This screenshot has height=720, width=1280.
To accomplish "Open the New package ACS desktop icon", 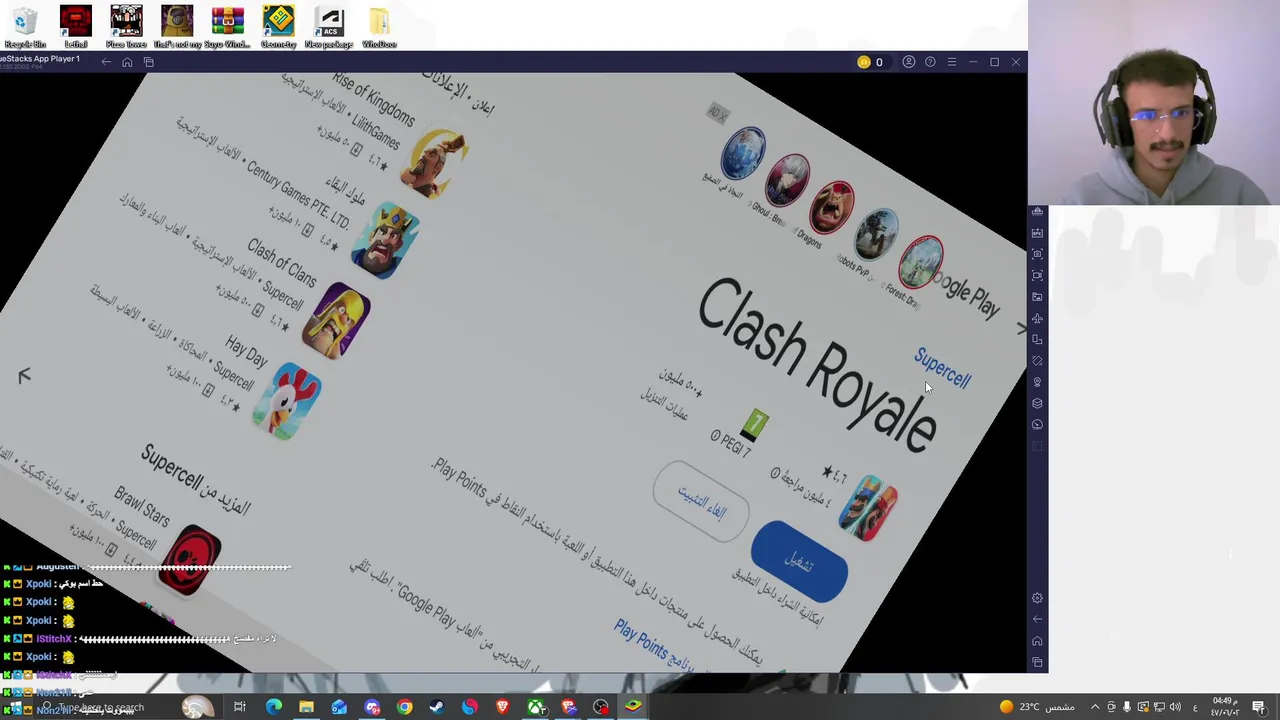I will 329,27.
